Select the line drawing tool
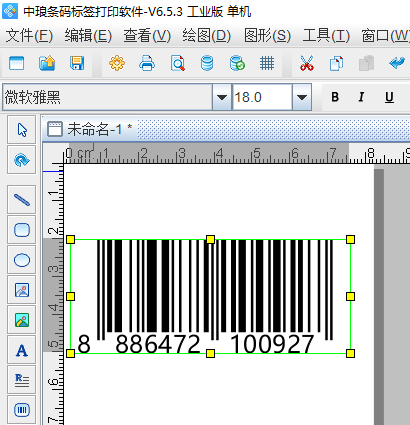 tap(22, 200)
